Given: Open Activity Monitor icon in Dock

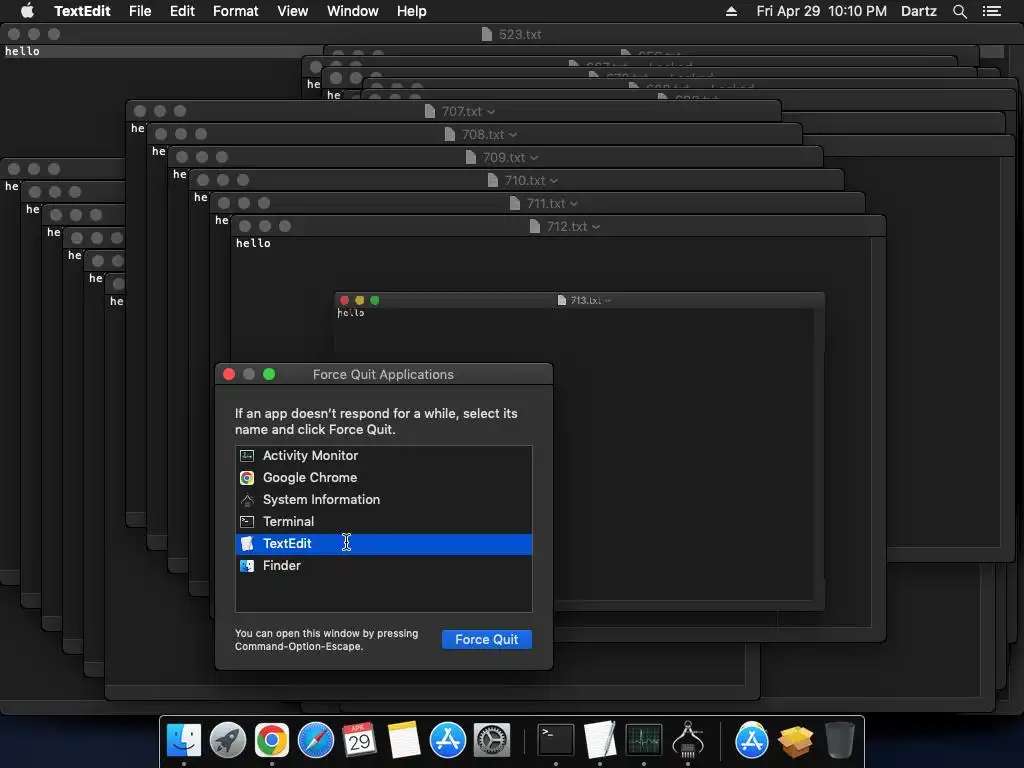Looking at the screenshot, I should coord(644,740).
